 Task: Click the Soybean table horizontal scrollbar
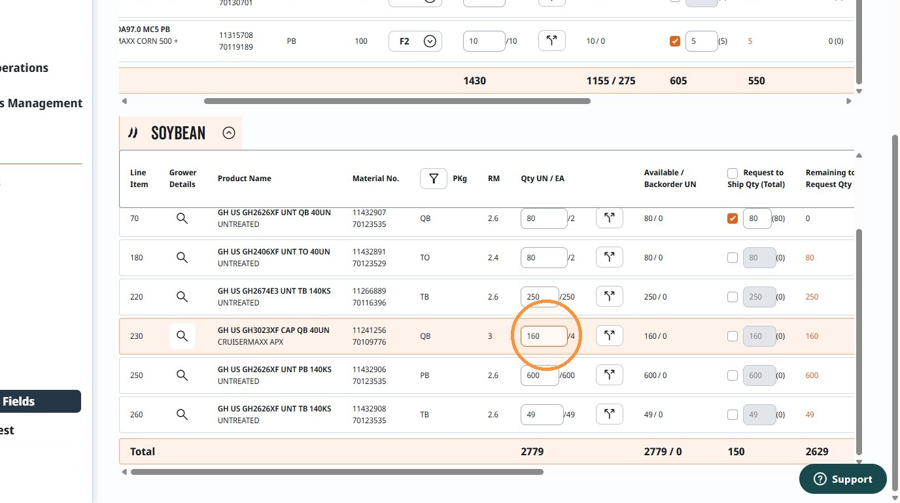(337, 472)
